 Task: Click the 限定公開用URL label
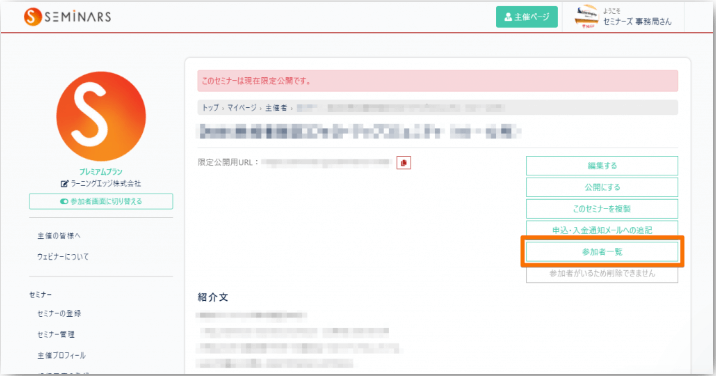click(228, 162)
